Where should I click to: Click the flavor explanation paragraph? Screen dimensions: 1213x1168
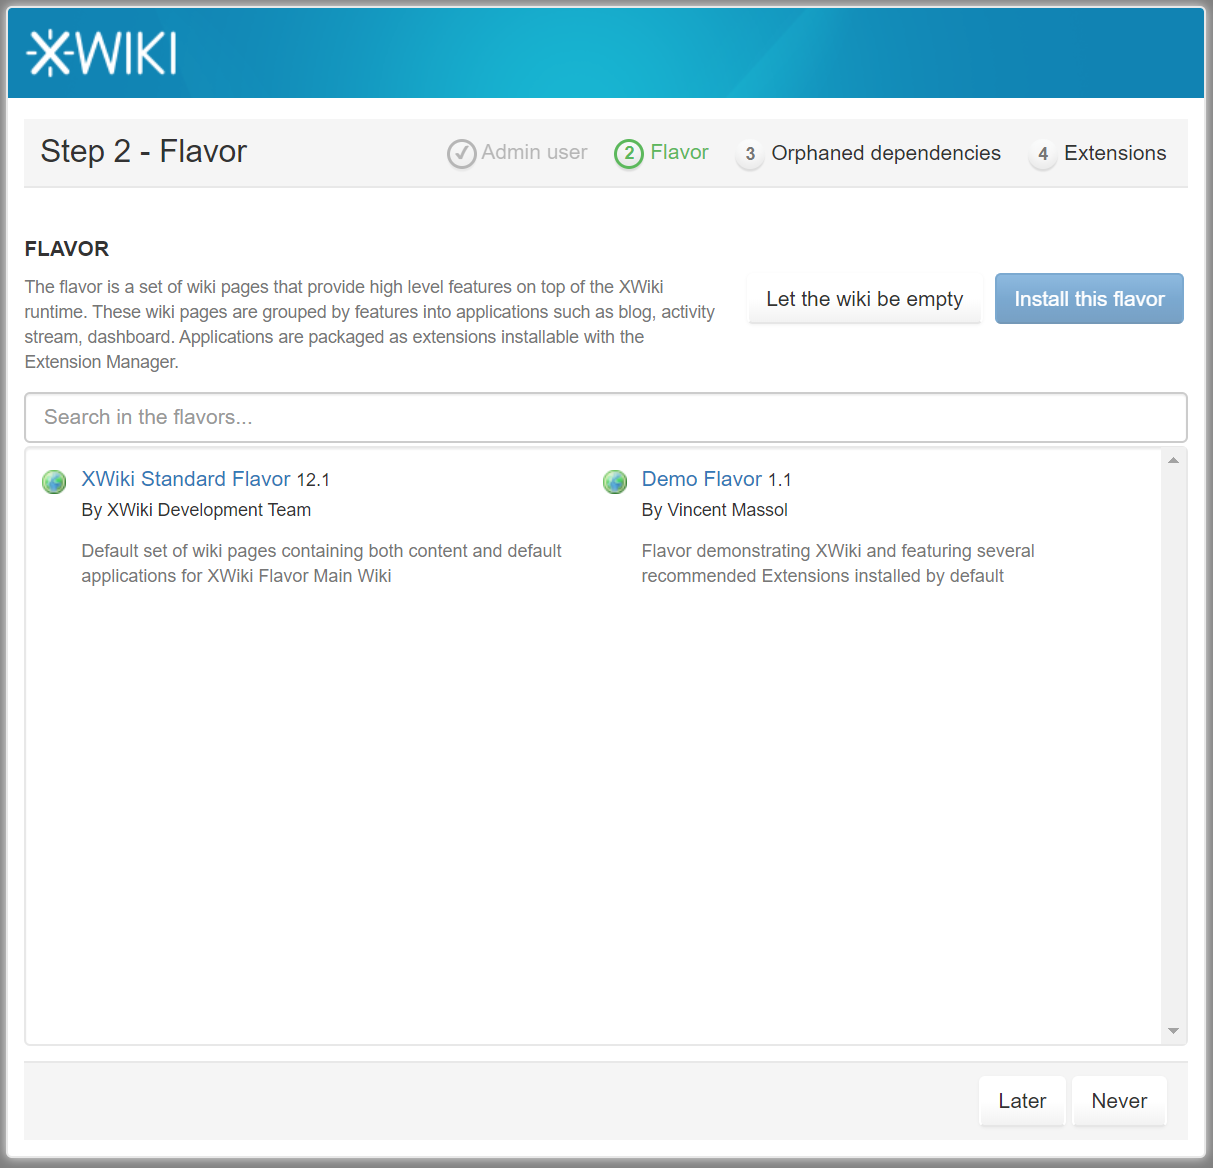(370, 324)
